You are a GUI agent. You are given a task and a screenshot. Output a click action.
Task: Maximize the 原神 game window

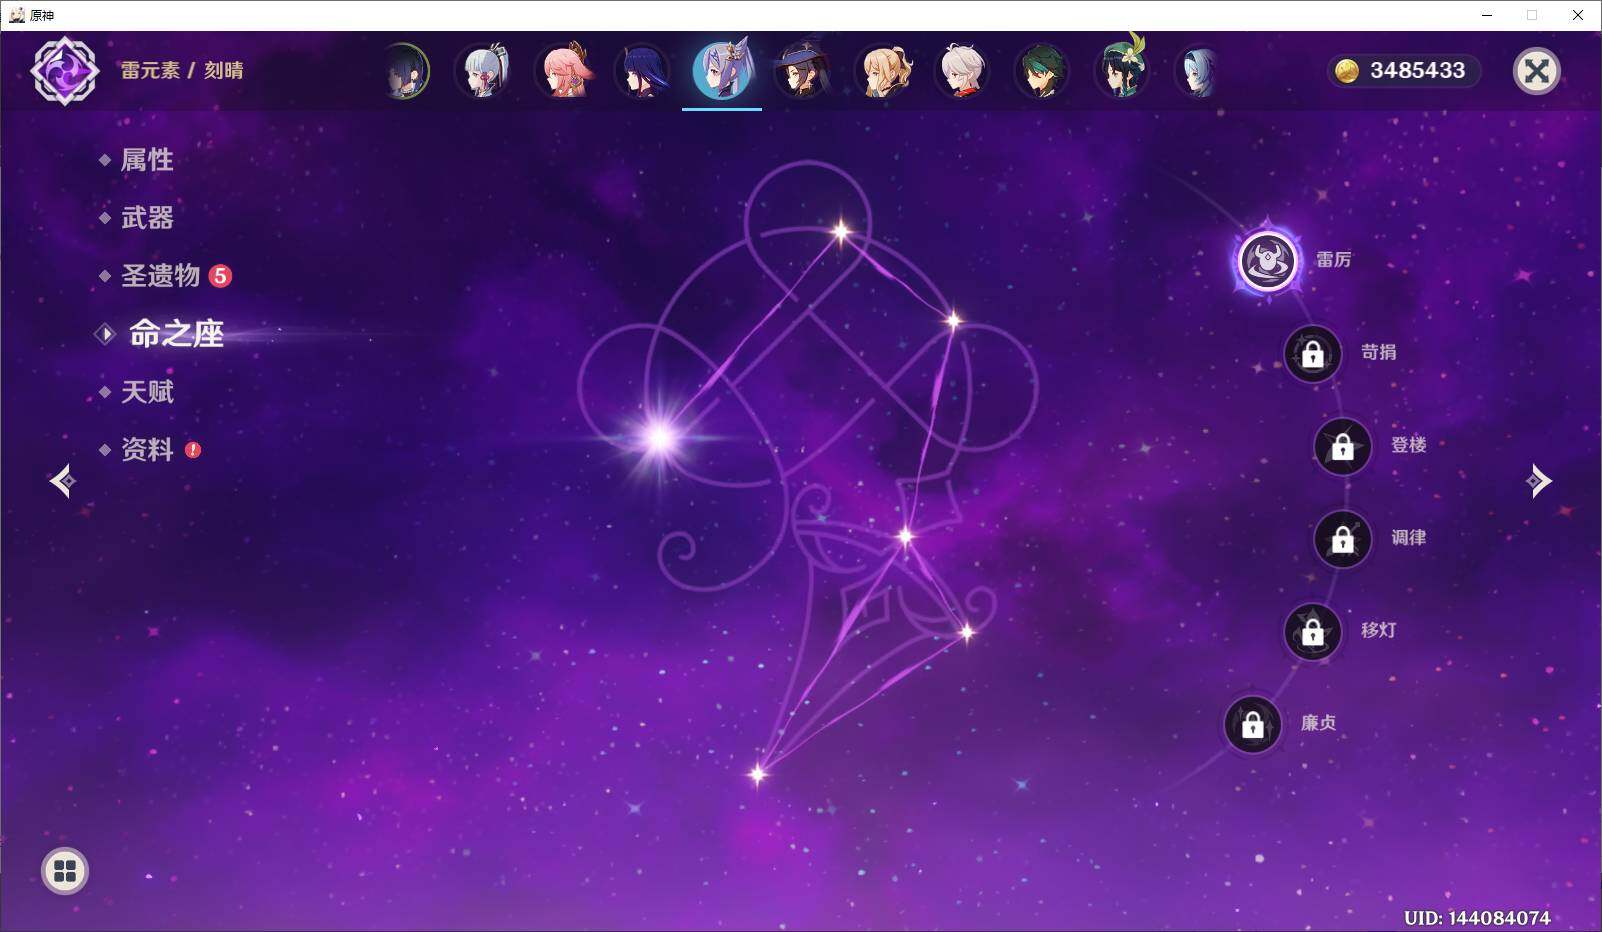click(1532, 15)
